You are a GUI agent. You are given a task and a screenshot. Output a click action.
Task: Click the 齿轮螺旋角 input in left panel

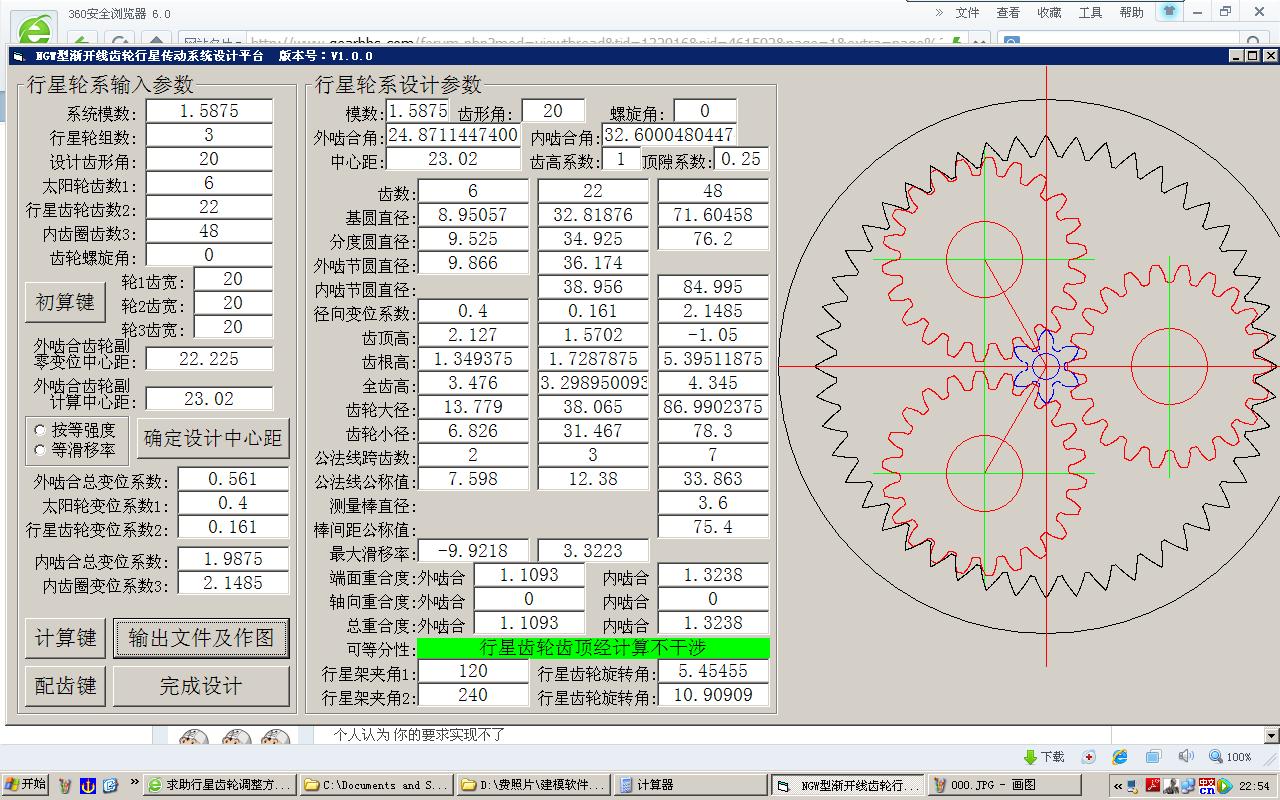pyautogui.click(x=209, y=255)
